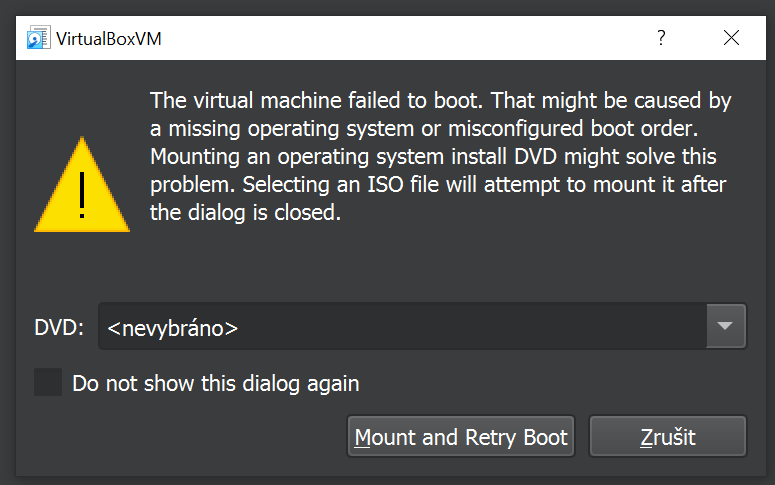Cancel the dialog using Zrušit button
The height and width of the screenshot is (485, 775).
pyautogui.click(x=668, y=437)
